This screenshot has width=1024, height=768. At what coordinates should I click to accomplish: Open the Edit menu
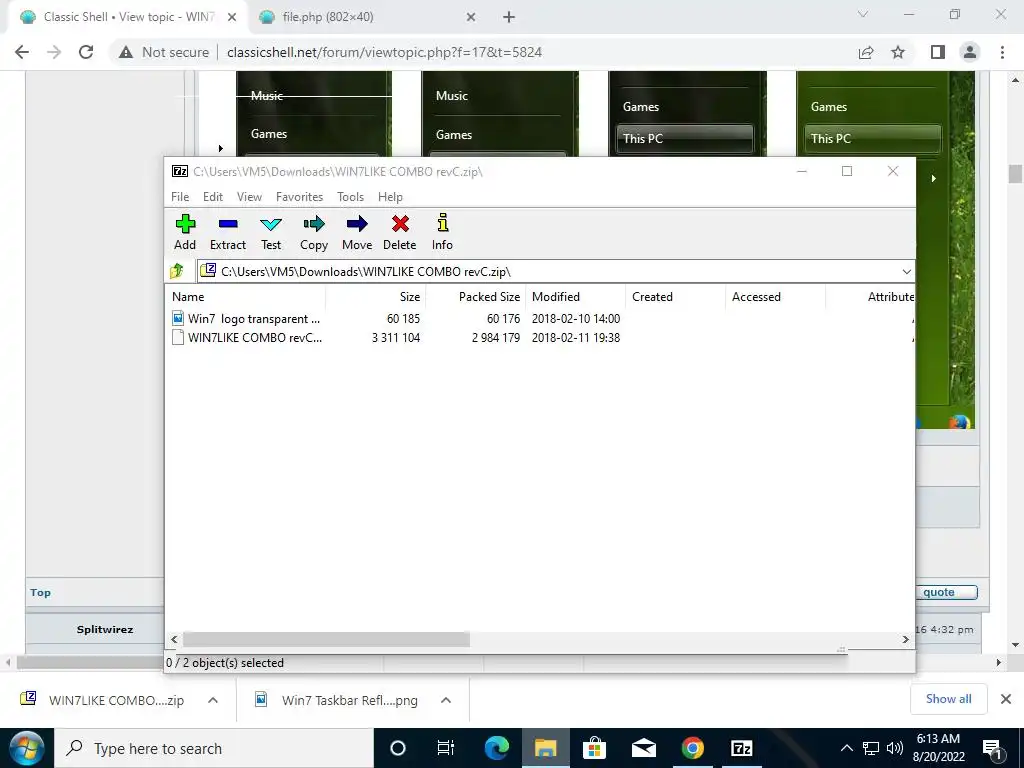(213, 197)
